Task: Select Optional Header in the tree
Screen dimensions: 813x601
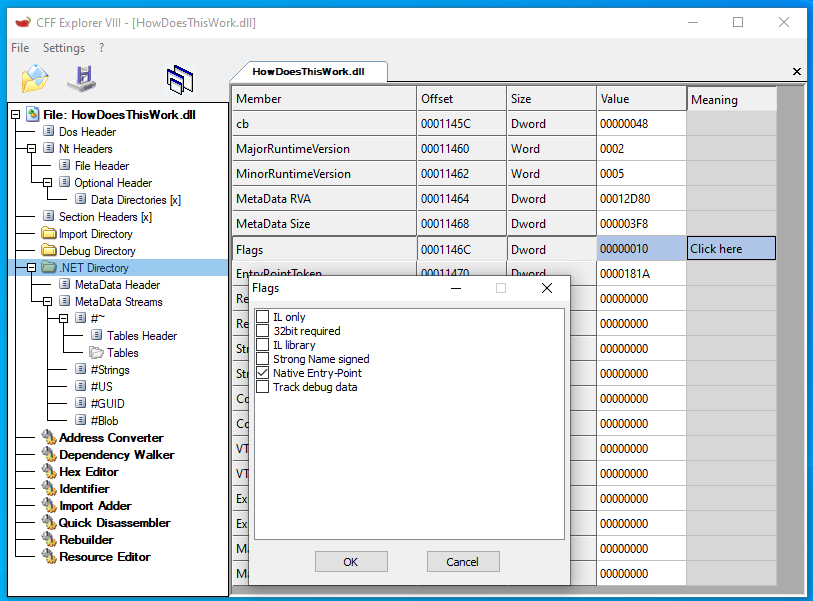Action: [113, 183]
